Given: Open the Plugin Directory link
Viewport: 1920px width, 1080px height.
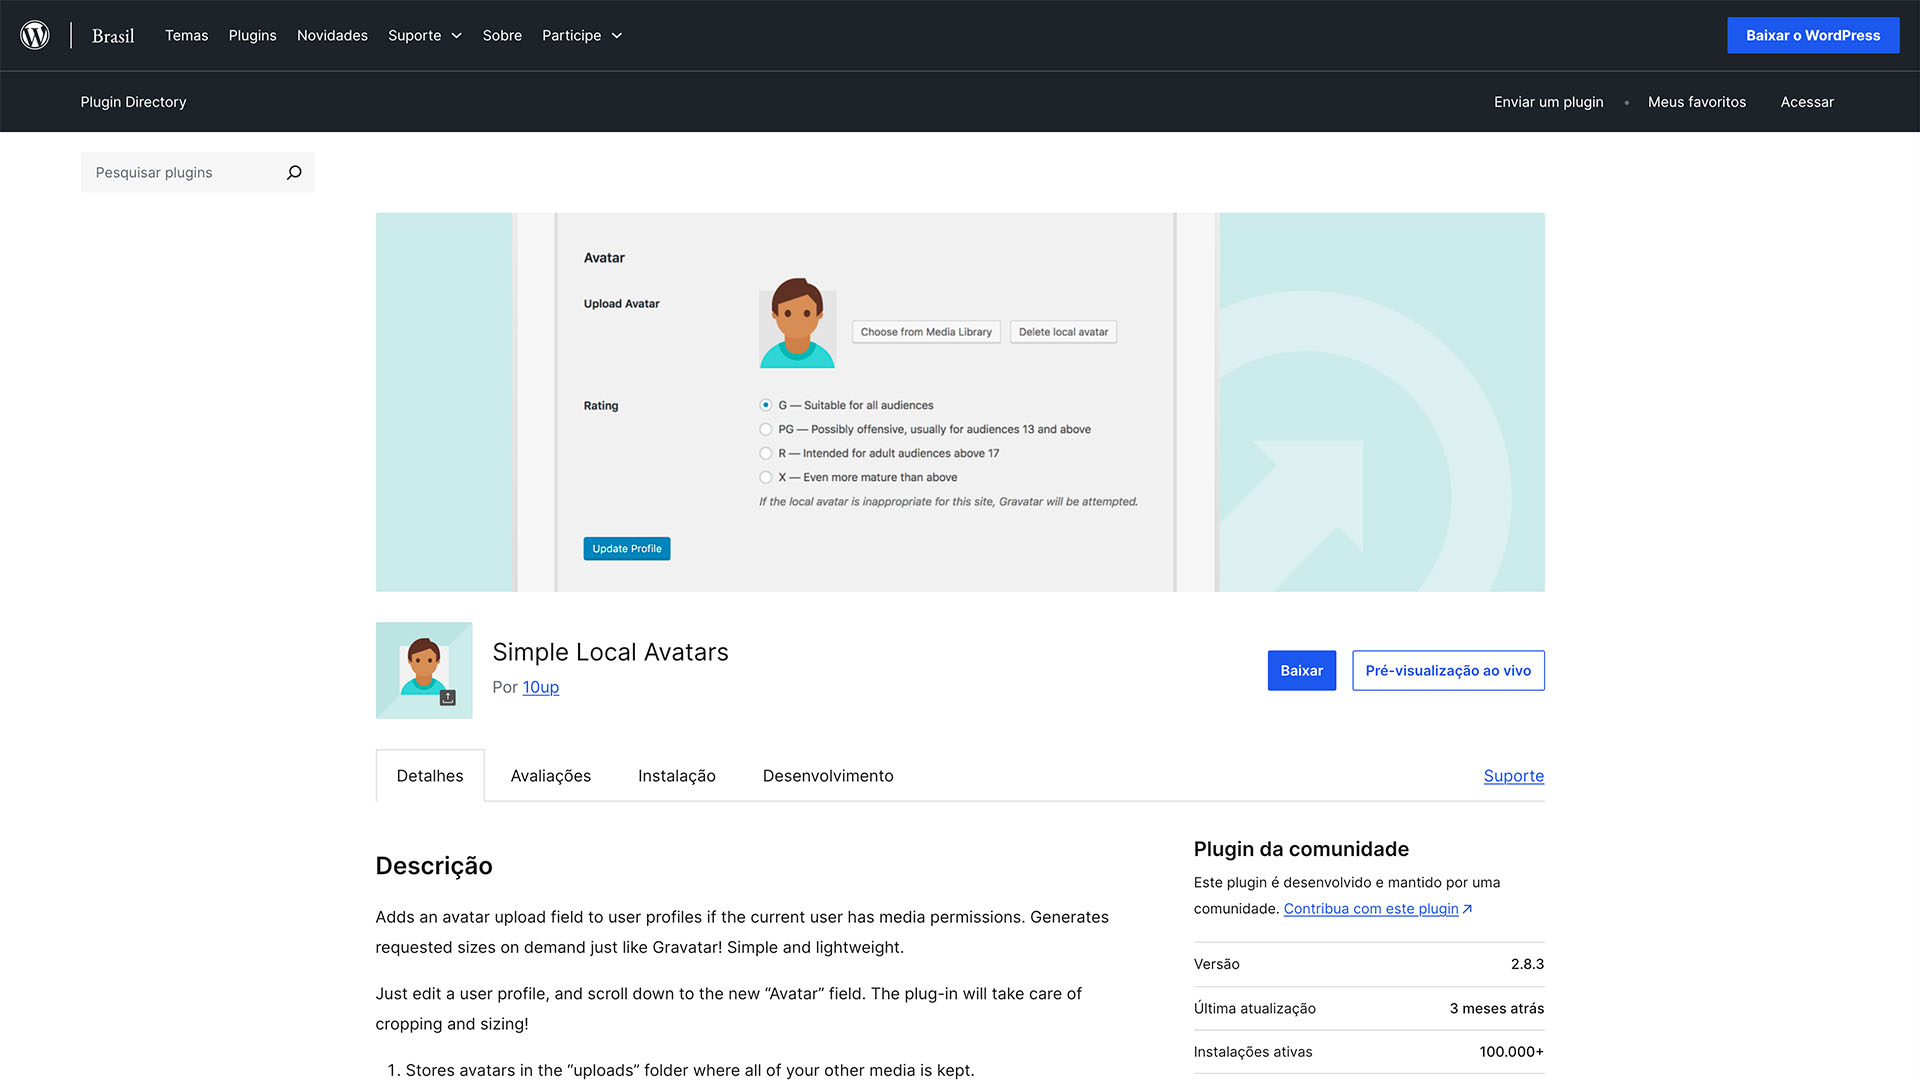Looking at the screenshot, I should (x=133, y=102).
